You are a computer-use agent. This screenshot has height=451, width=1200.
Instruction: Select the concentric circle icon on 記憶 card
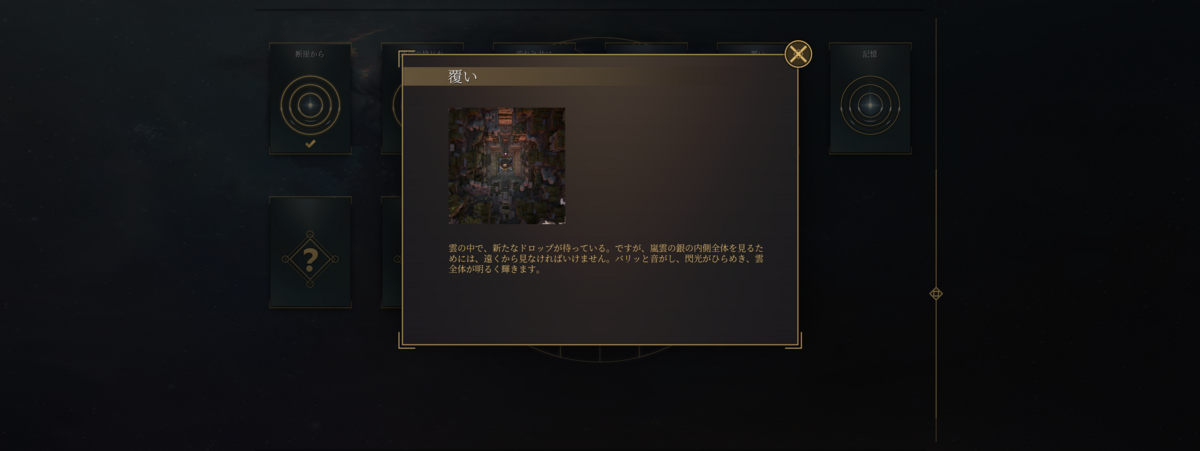click(x=870, y=104)
